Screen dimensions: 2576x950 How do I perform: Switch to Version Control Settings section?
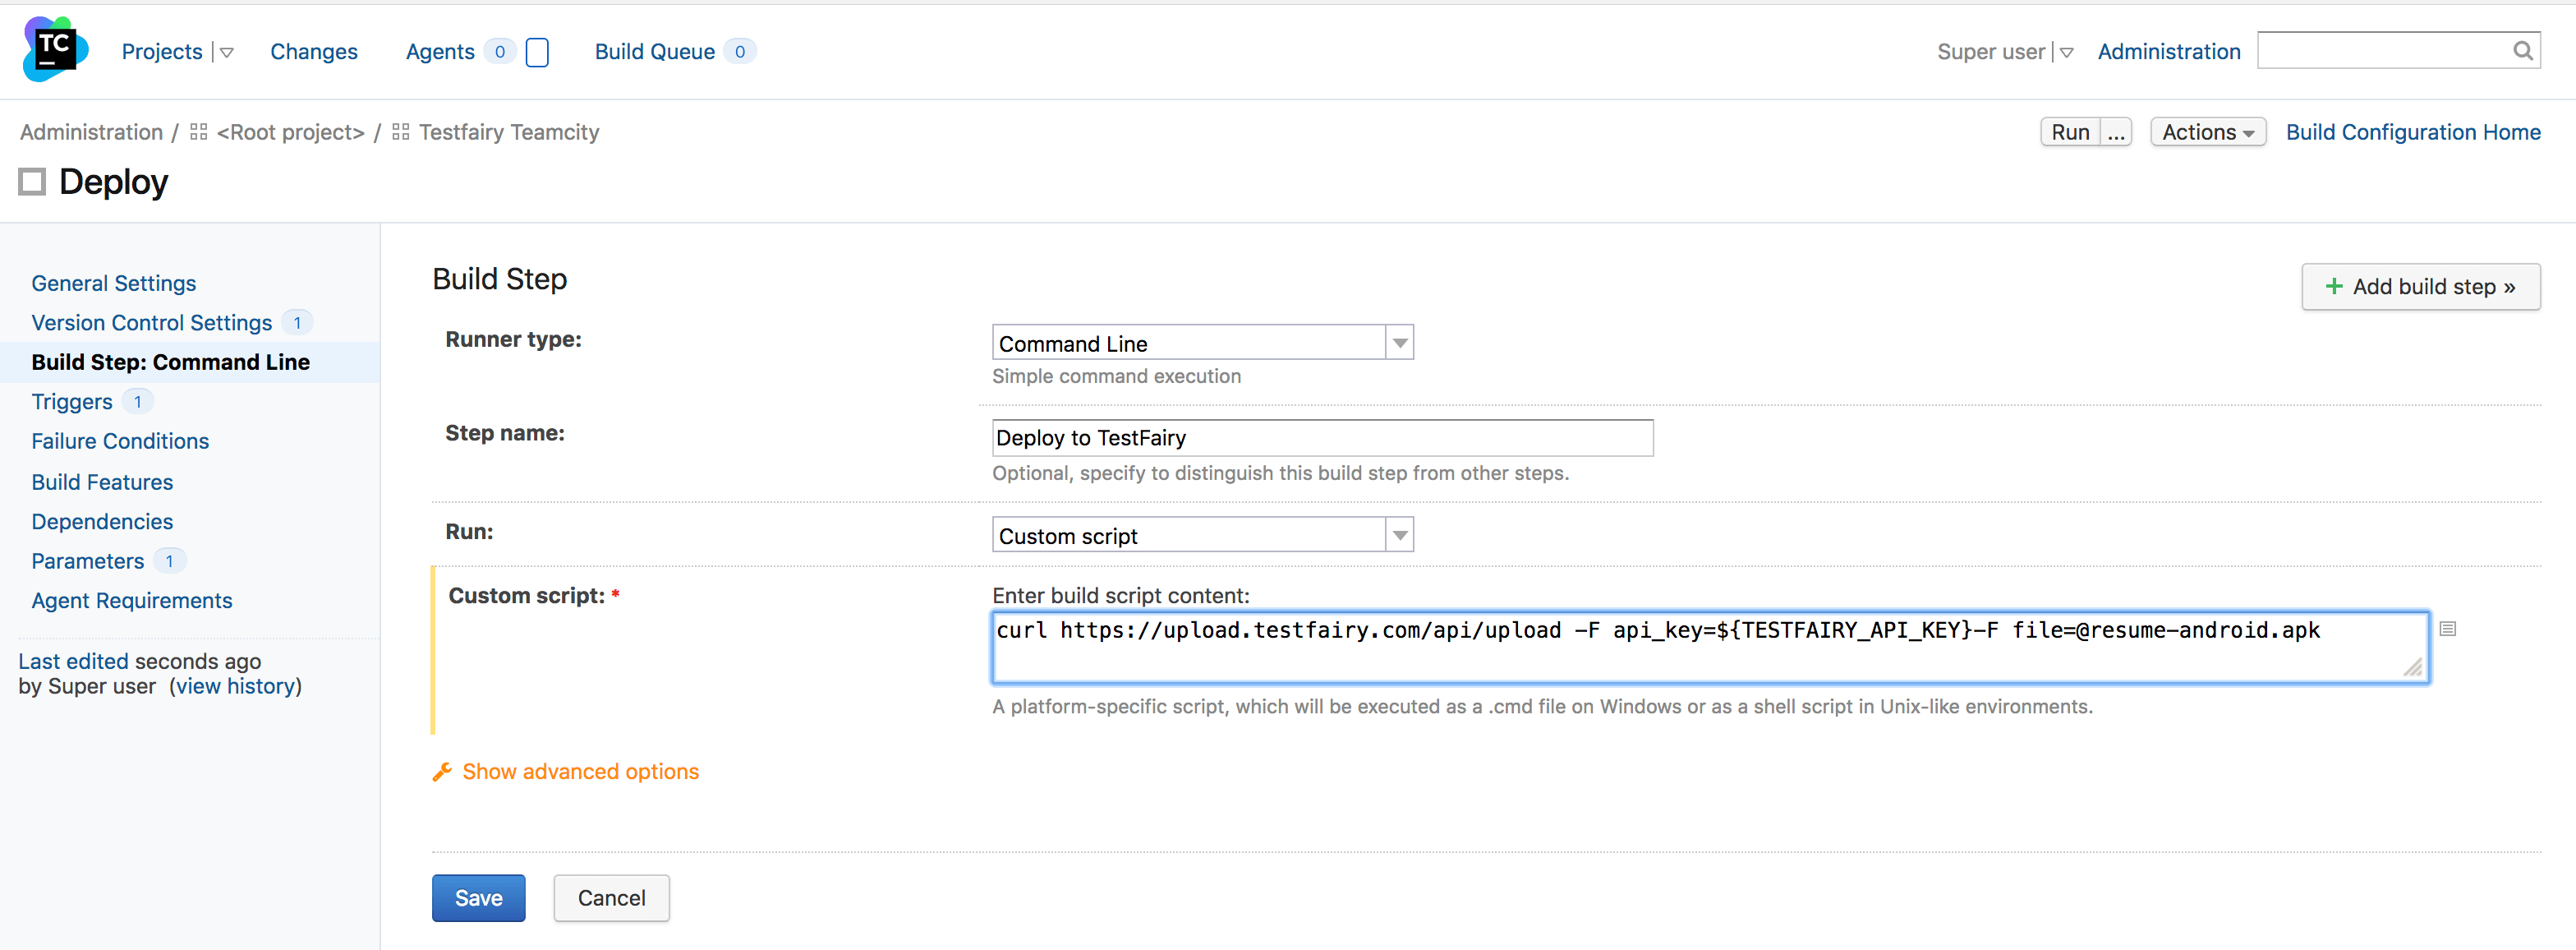tap(151, 322)
